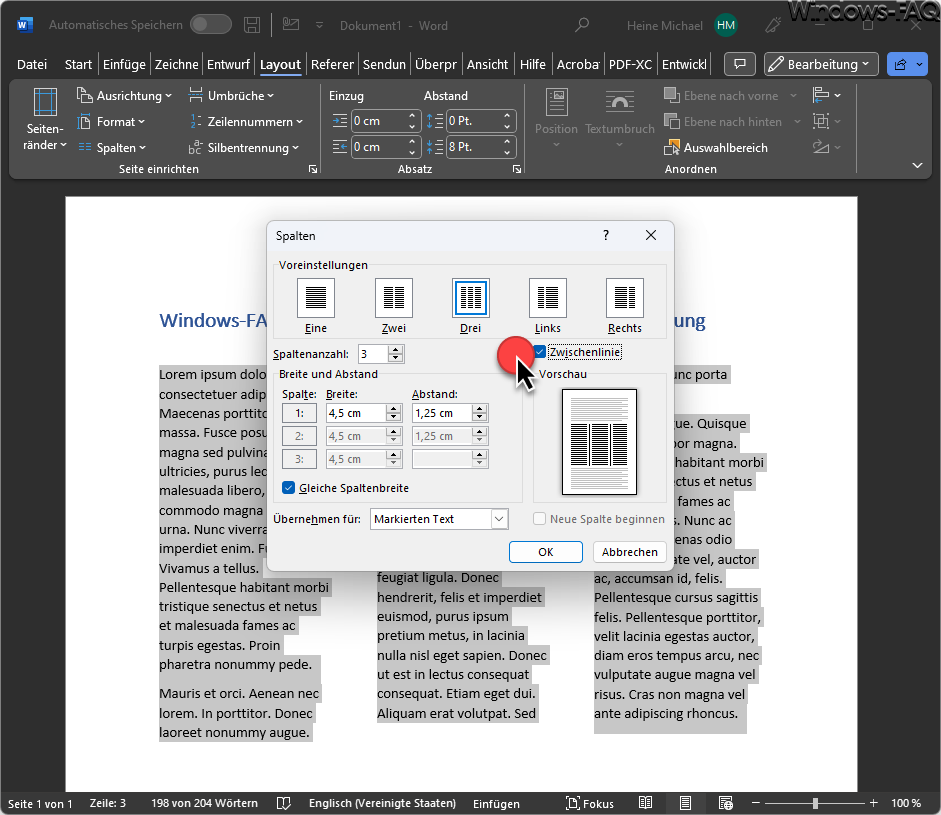Click the HM account avatar
The height and width of the screenshot is (815, 941).
point(726,25)
